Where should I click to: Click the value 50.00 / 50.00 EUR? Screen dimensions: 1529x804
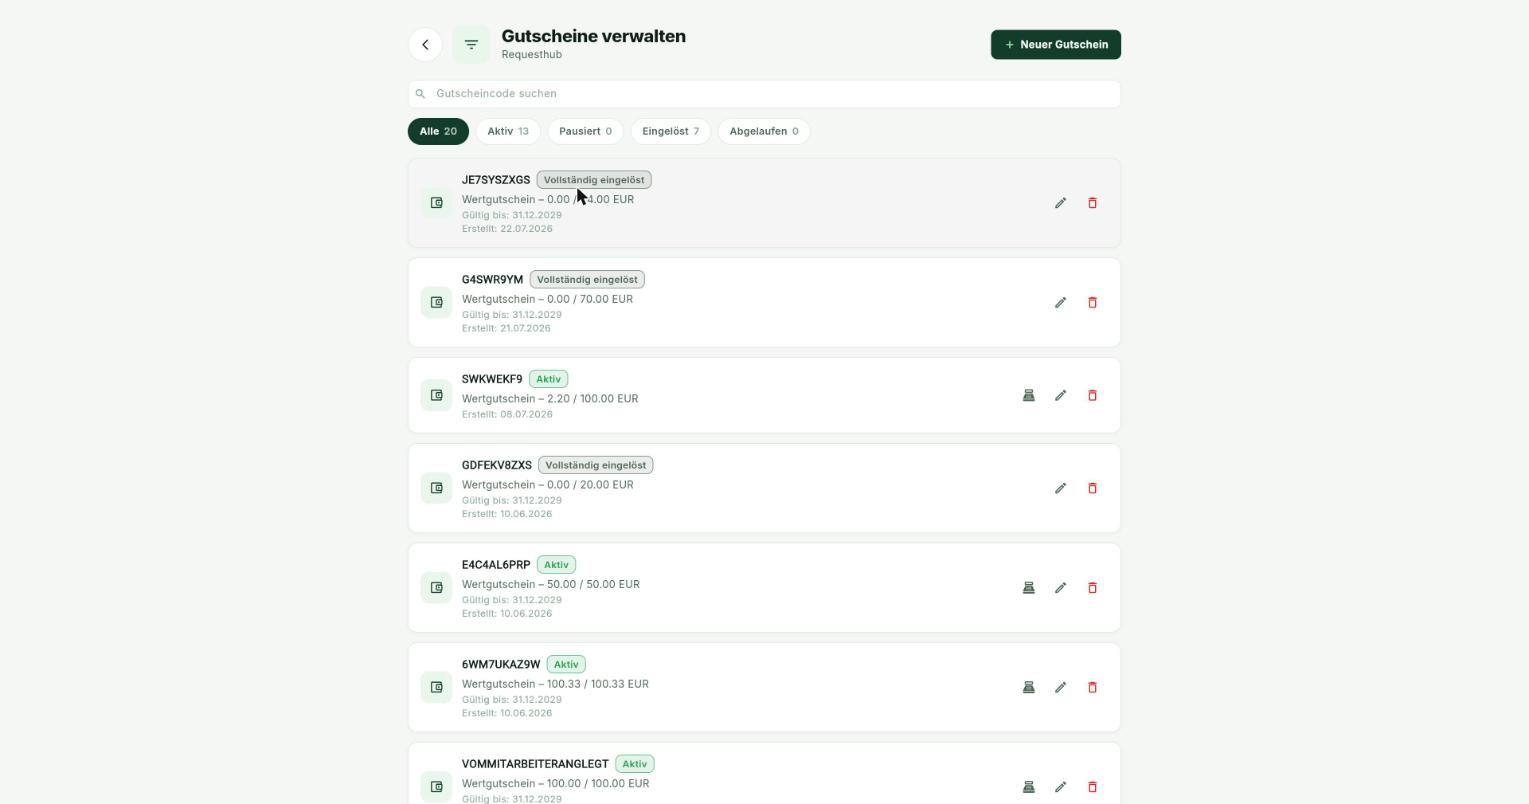point(593,584)
